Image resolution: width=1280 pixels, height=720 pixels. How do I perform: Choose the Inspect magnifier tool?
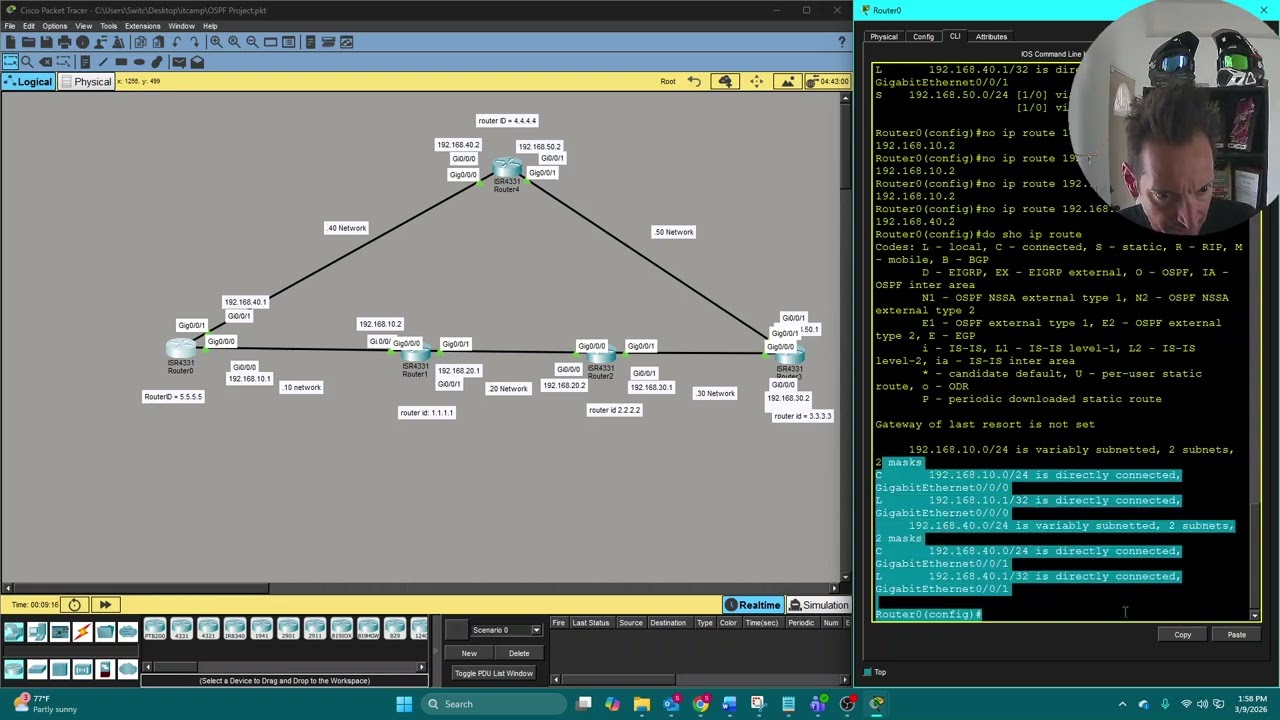pyautogui.click(x=27, y=62)
